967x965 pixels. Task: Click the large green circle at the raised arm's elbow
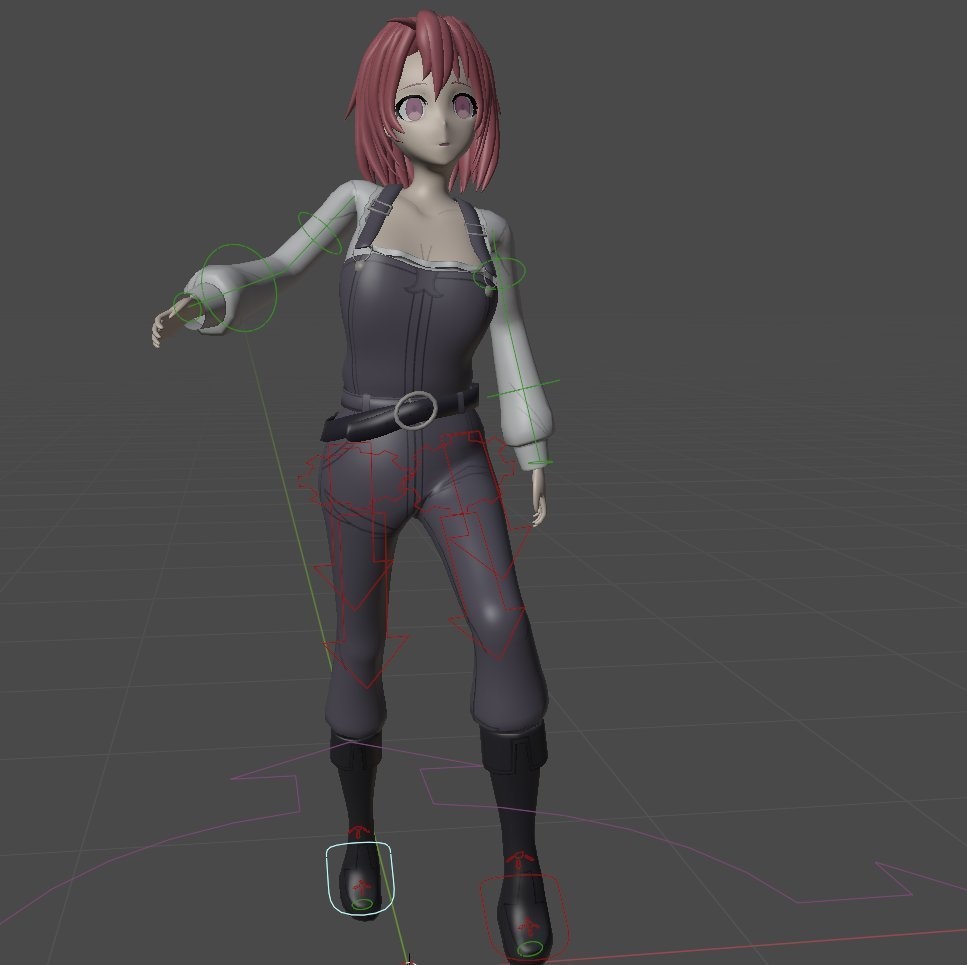[239, 287]
